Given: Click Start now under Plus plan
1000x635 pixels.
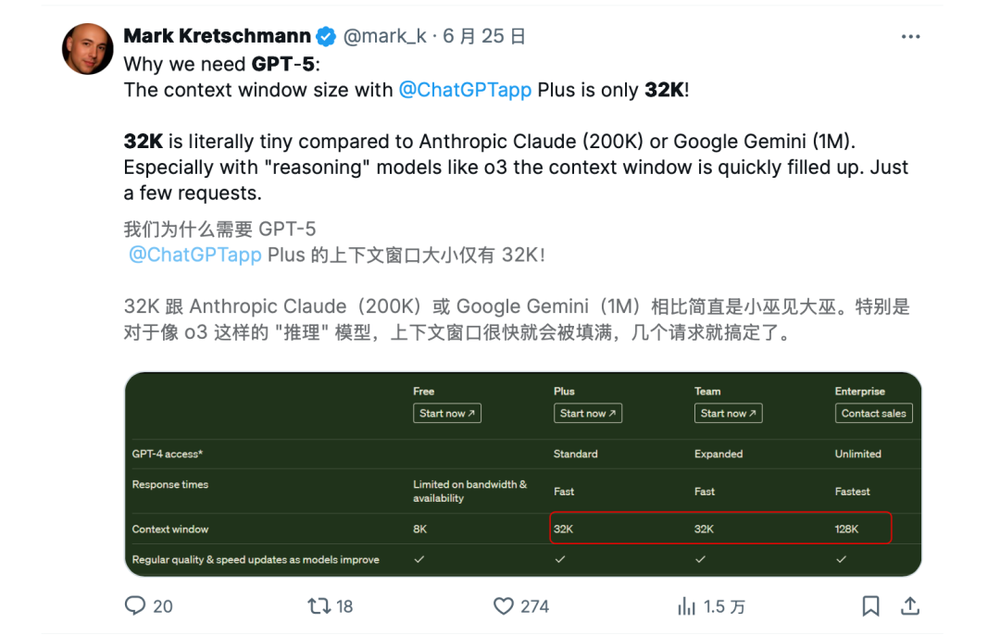Looking at the screenshot, I should [588, 413].
